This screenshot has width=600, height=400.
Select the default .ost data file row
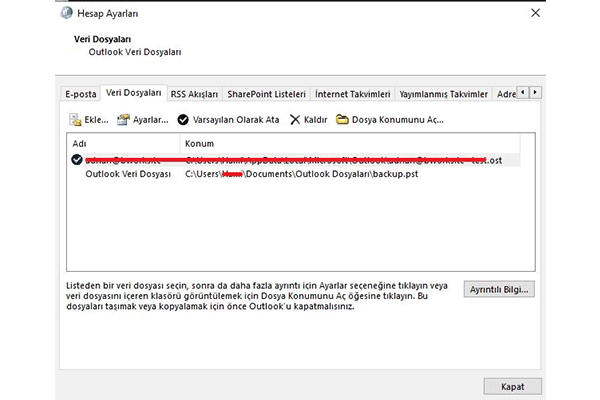click(293, 160)
